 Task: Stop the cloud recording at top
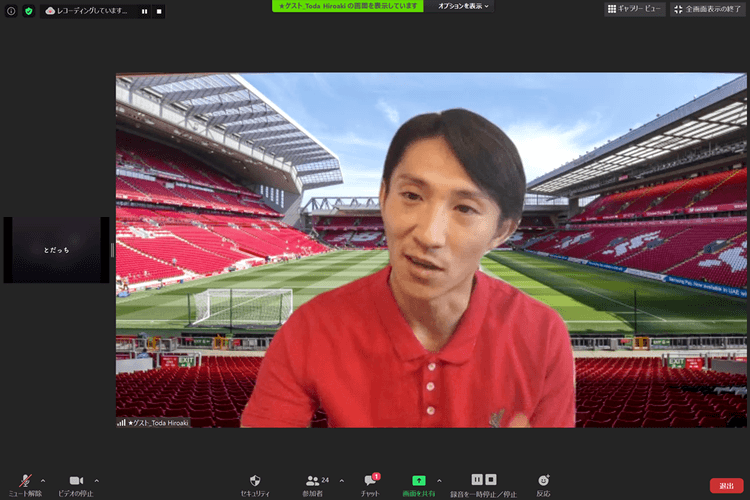[159, 11]
